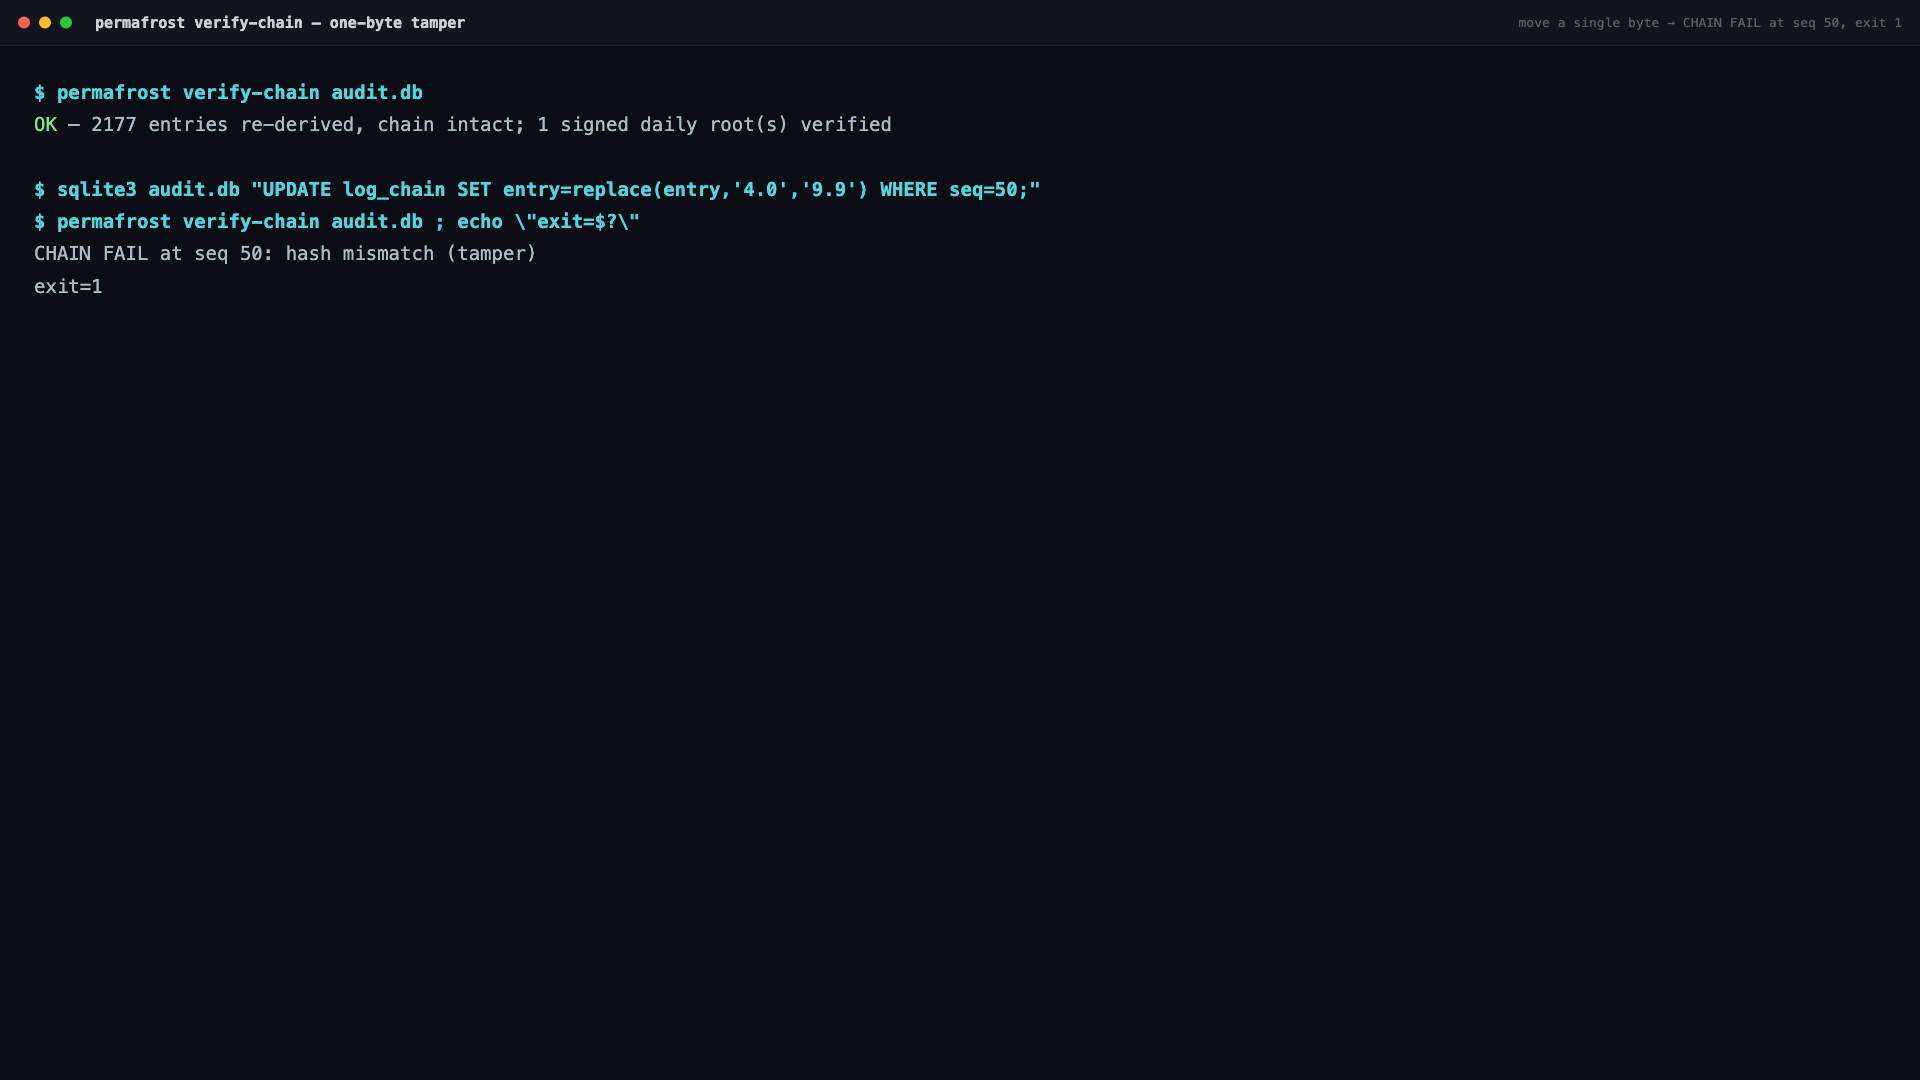Click the 'sqlite3' command word

97,189
